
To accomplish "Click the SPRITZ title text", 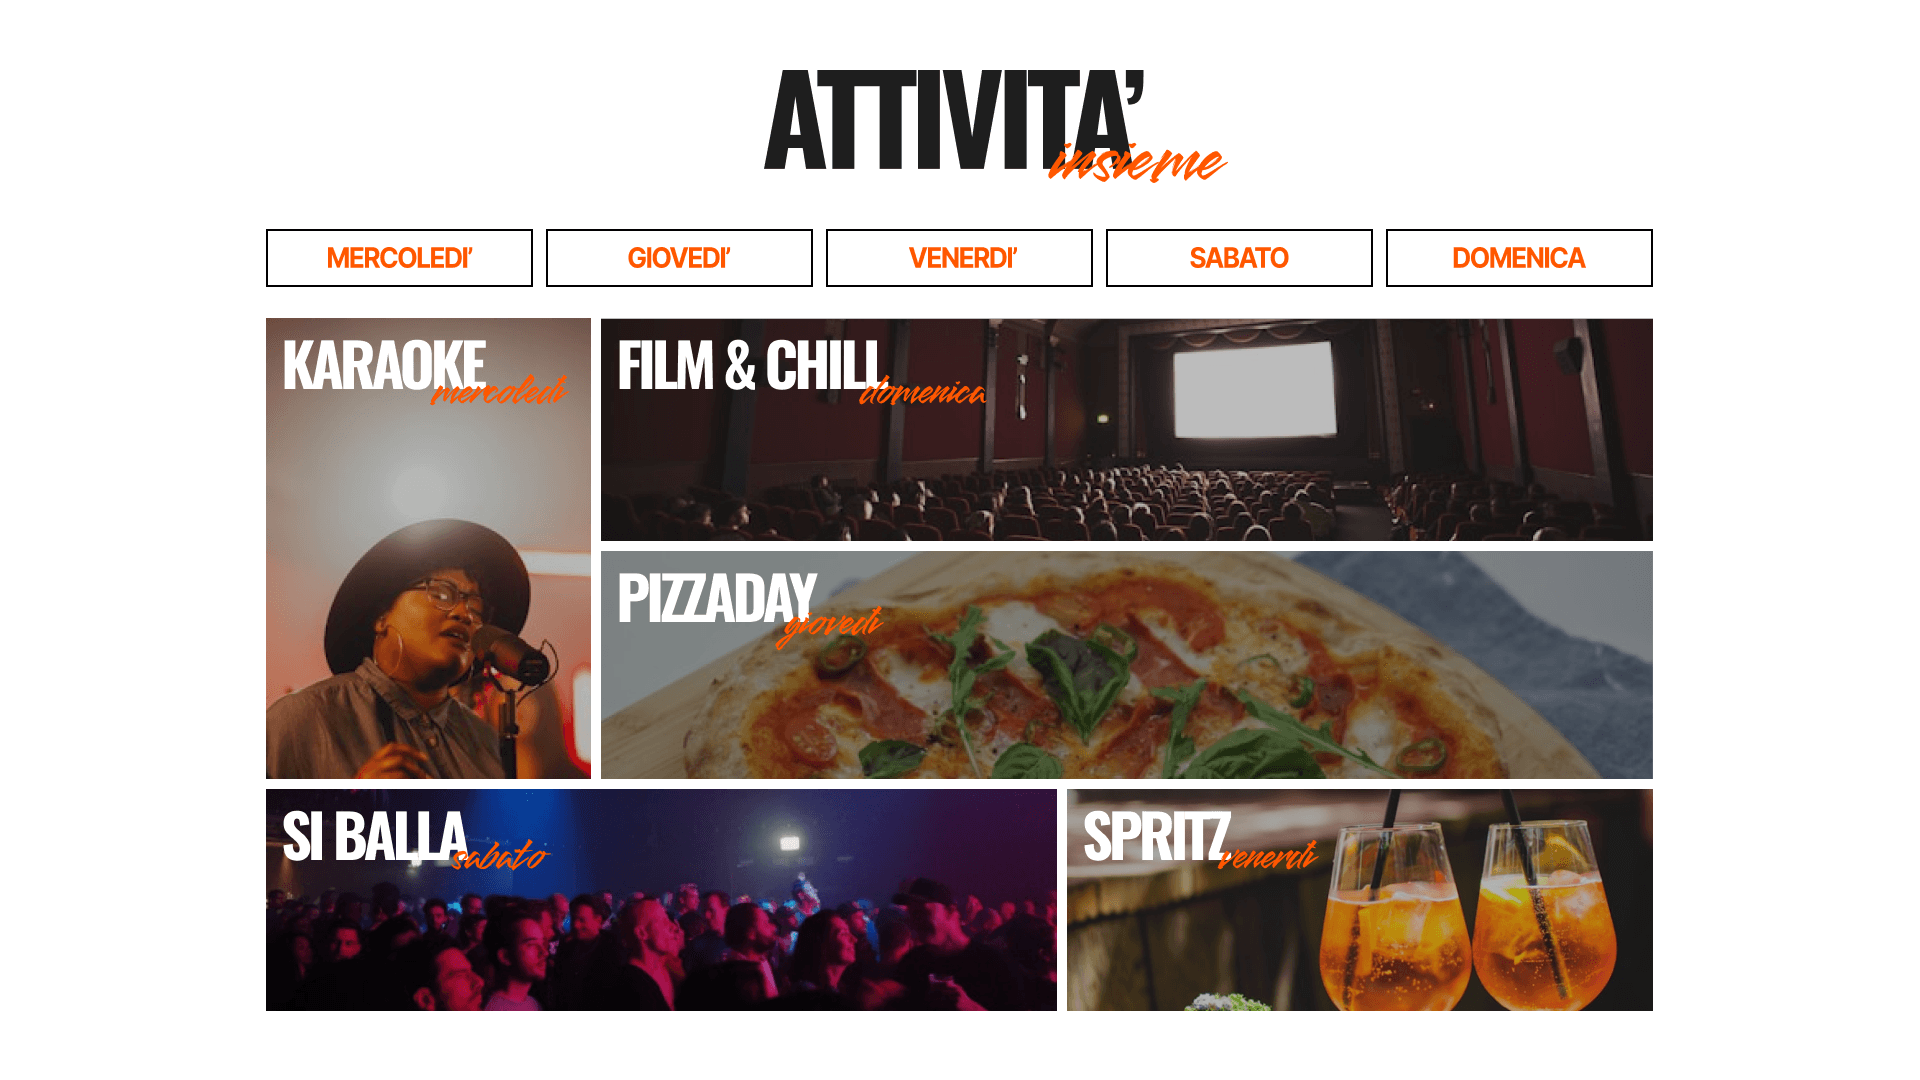I will tap(1156, 836).
